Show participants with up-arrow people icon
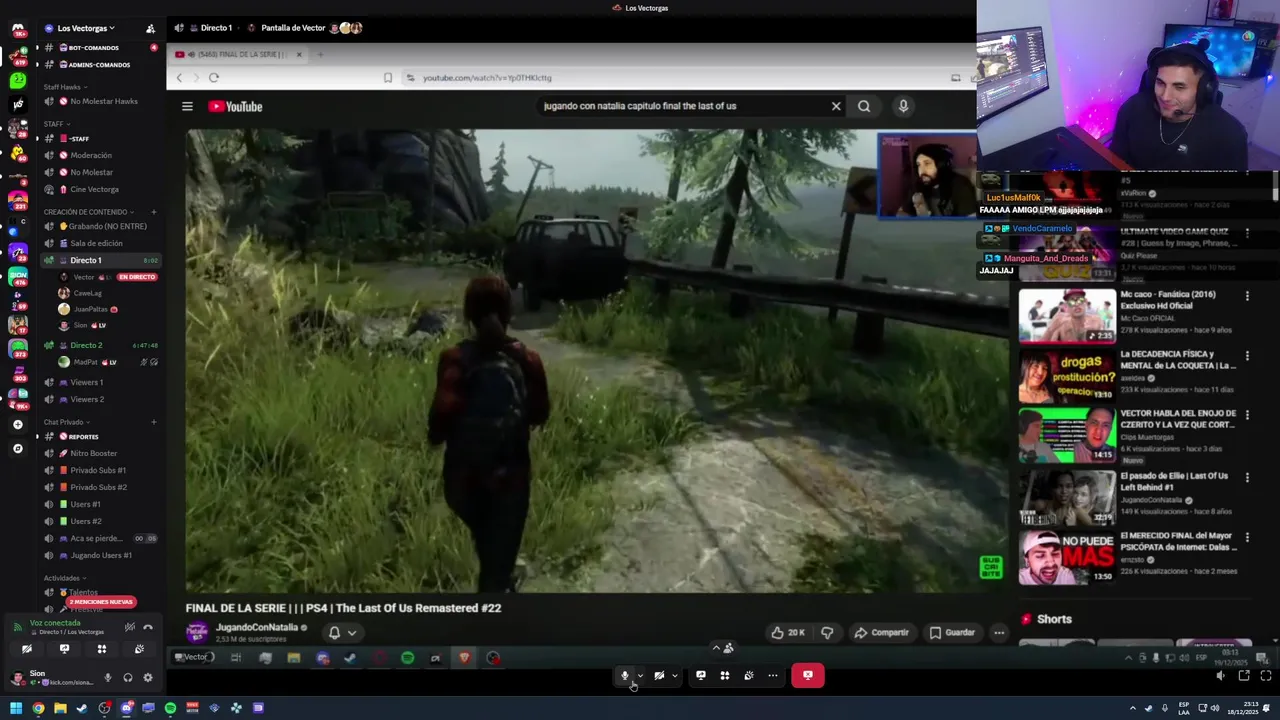The width and height of the screenshot is (1280, 720). (723, 648)
